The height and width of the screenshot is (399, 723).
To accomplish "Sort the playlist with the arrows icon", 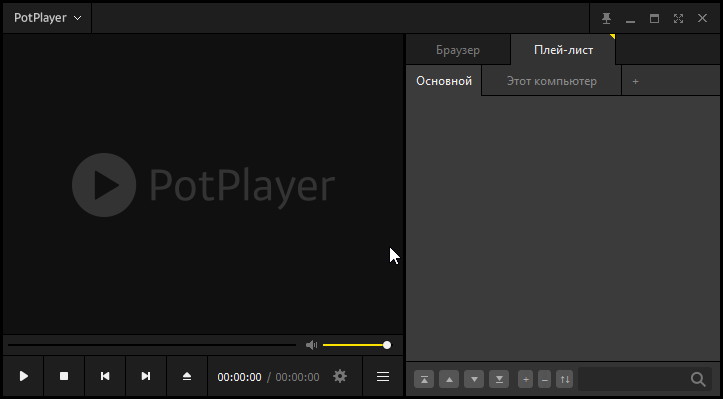I will 565,380.
